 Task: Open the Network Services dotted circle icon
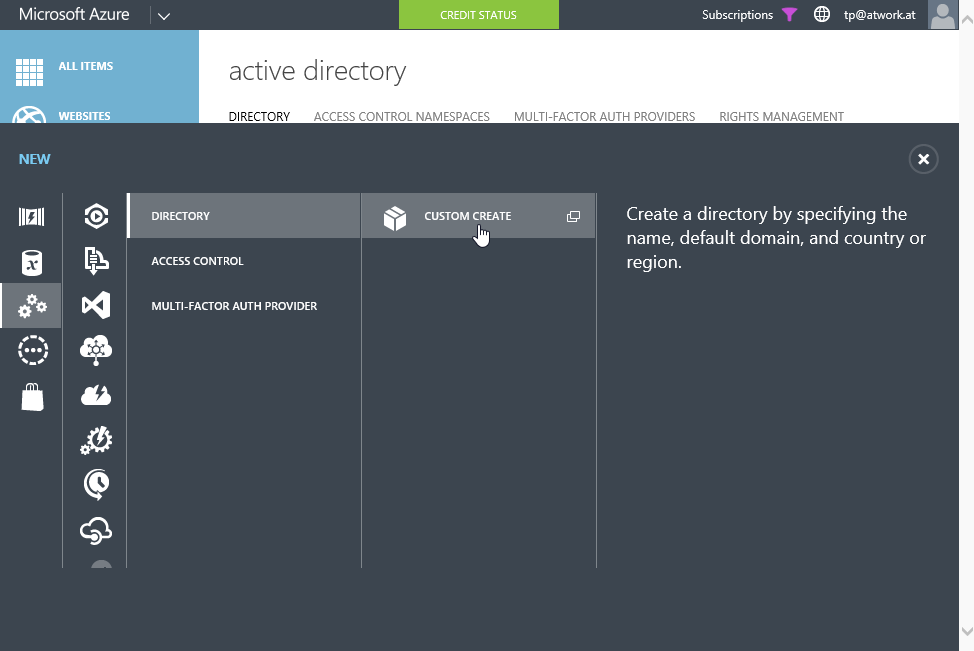[32, 350]
